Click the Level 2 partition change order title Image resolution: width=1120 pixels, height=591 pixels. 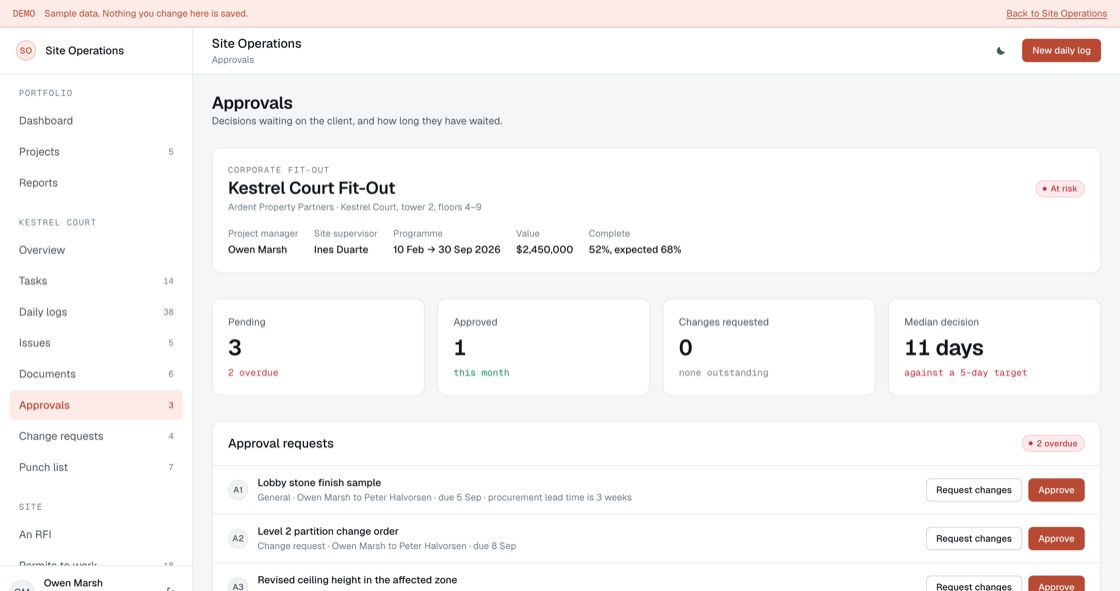pyautogui.click(x=328, y=532)
